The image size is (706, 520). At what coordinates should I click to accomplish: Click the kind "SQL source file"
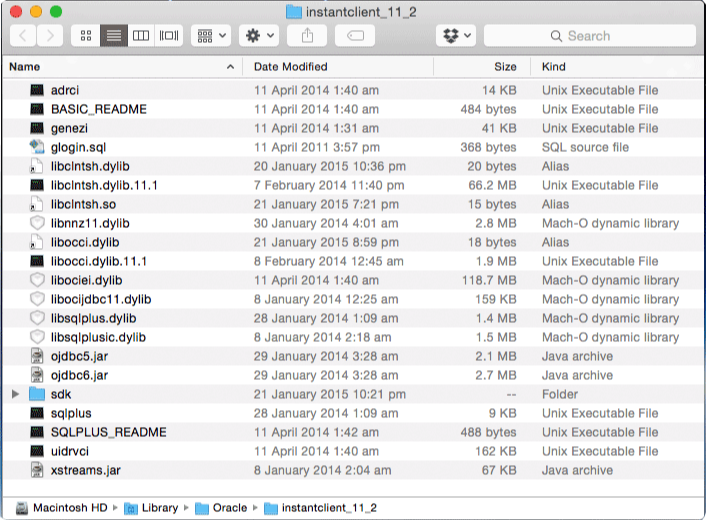coord(585,147)
